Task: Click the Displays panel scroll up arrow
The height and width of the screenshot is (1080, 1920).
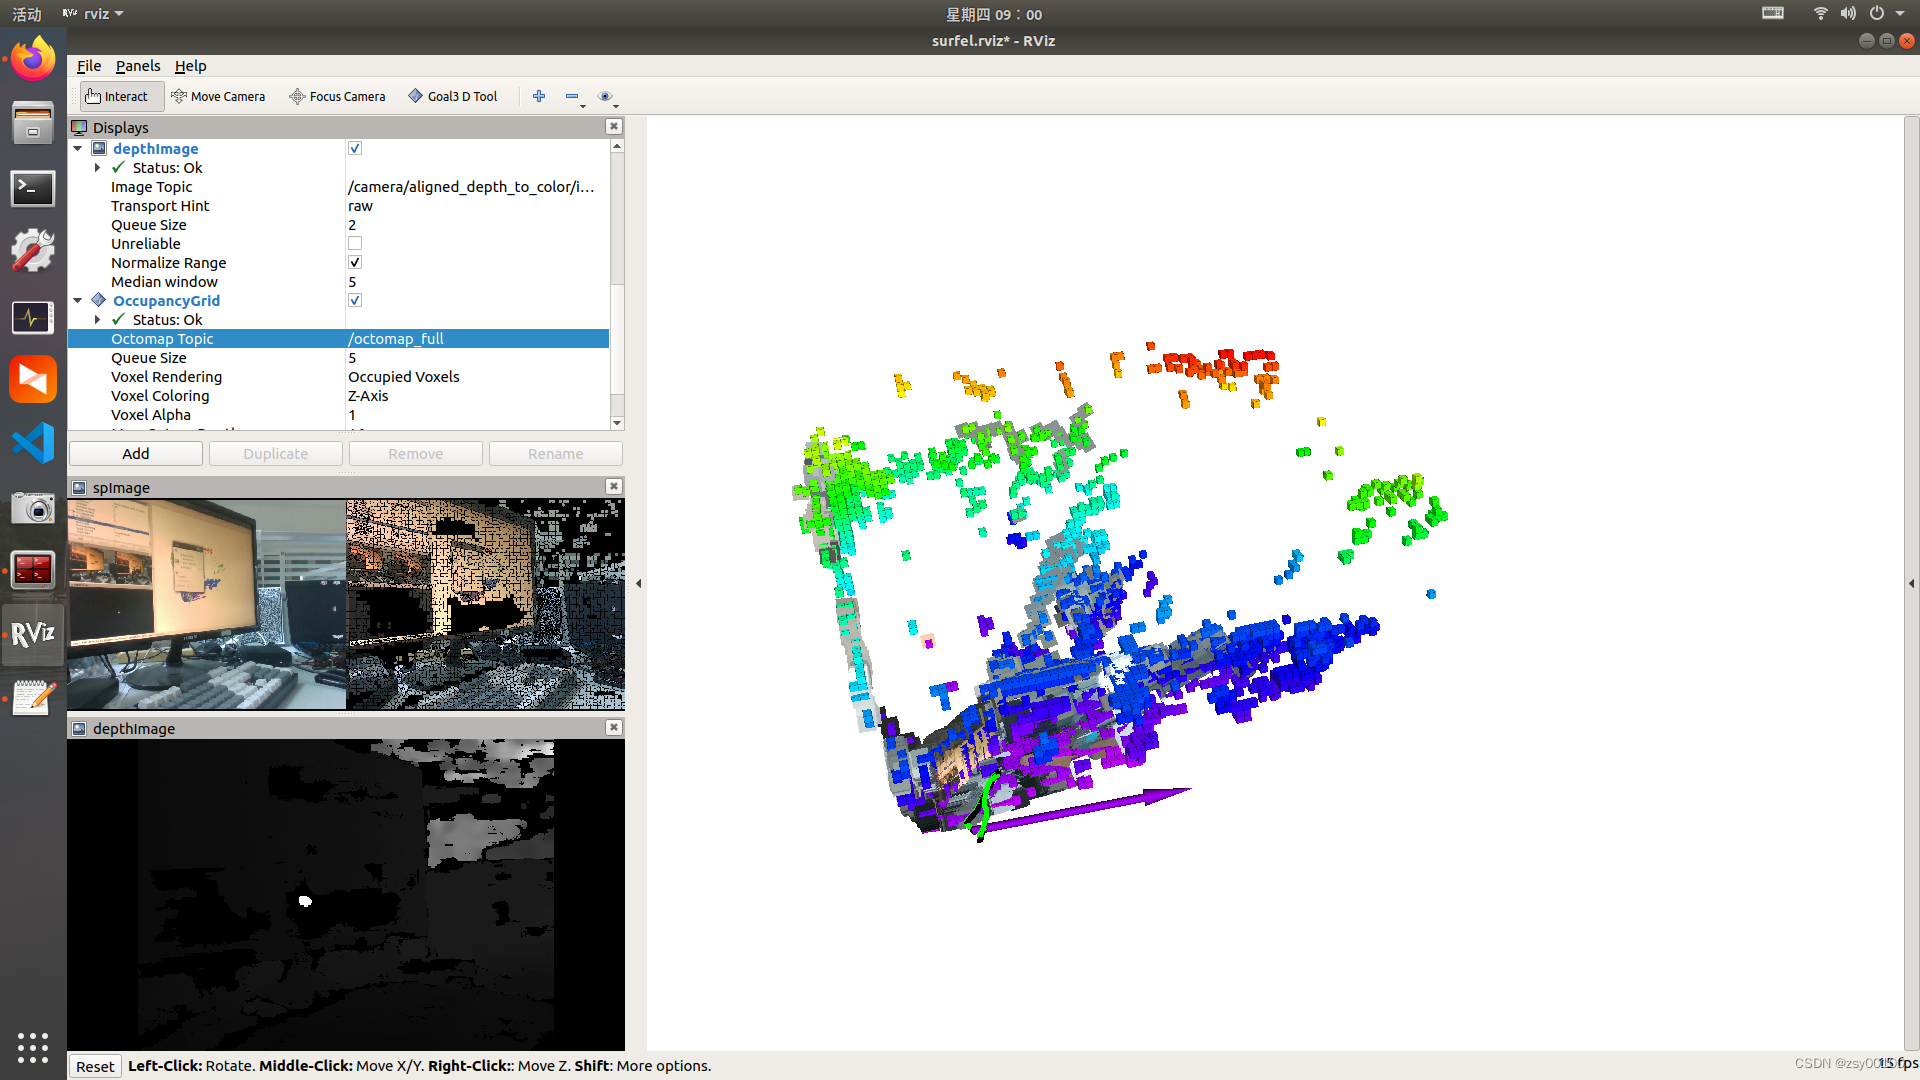Action: pos(617,146)
